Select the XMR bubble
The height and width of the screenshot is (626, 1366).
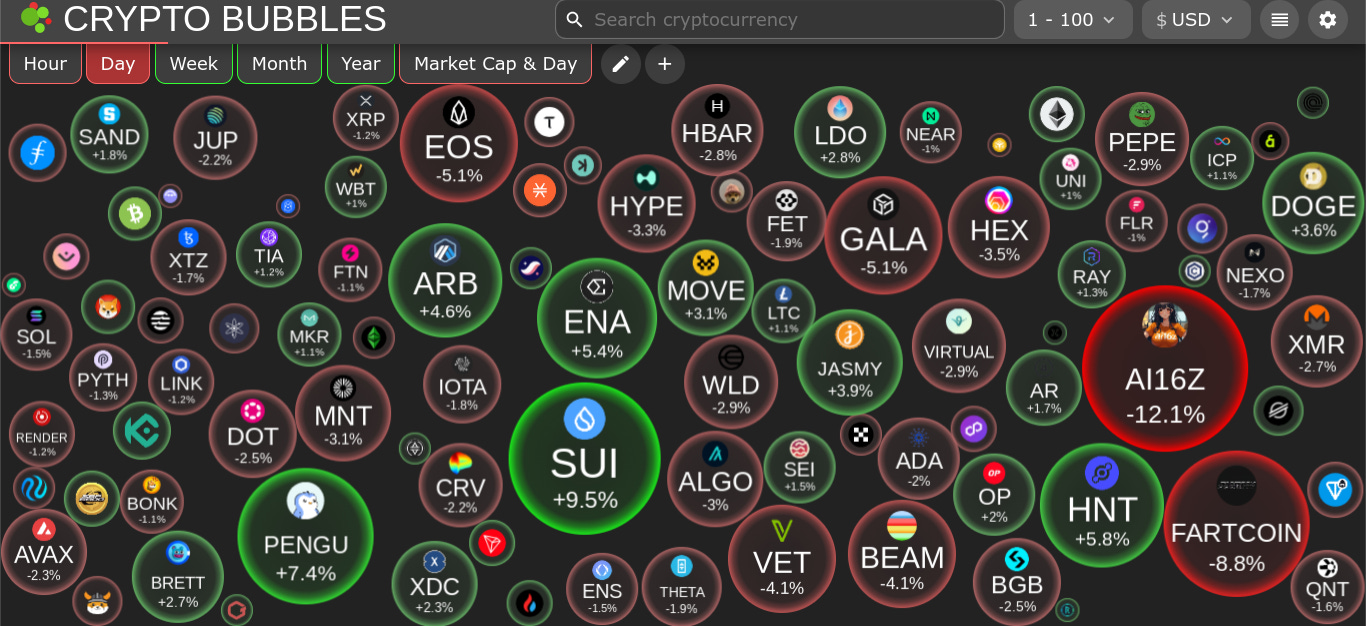click(x=1317, y=341)
